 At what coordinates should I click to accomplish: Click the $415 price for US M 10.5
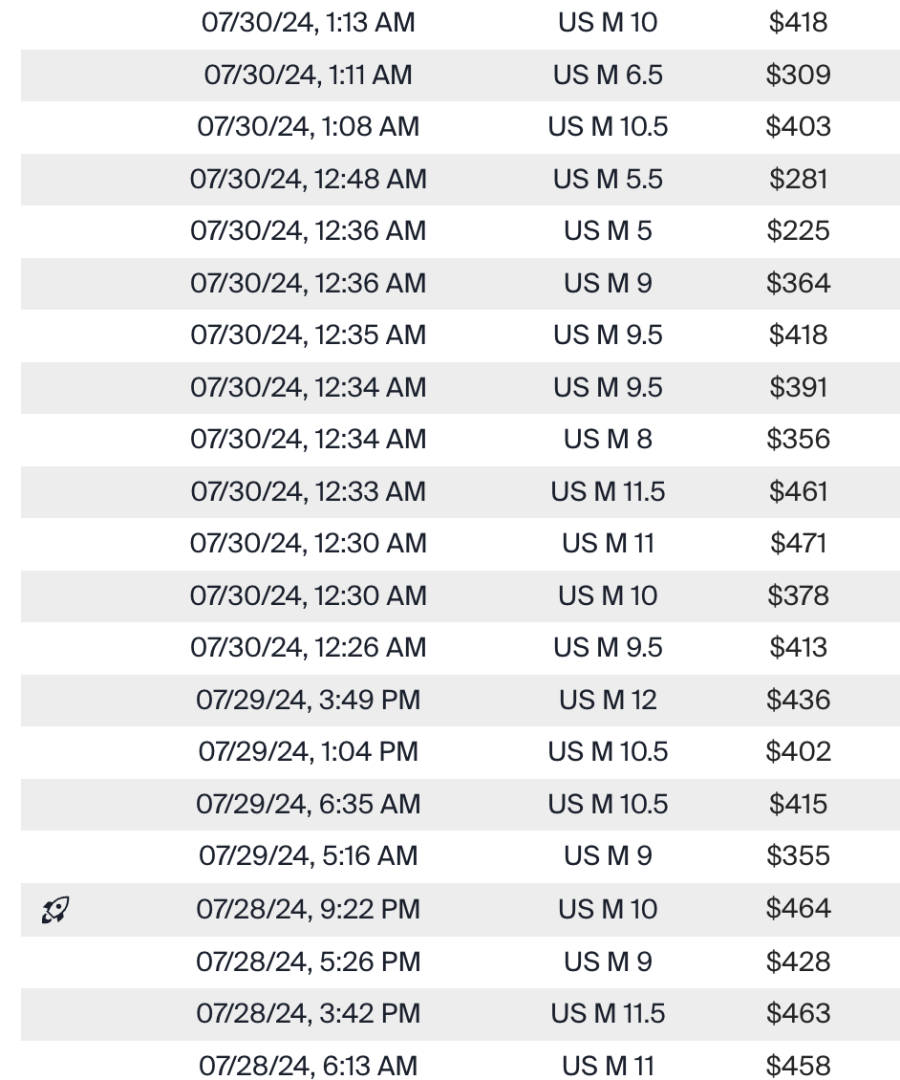(797, 804)
